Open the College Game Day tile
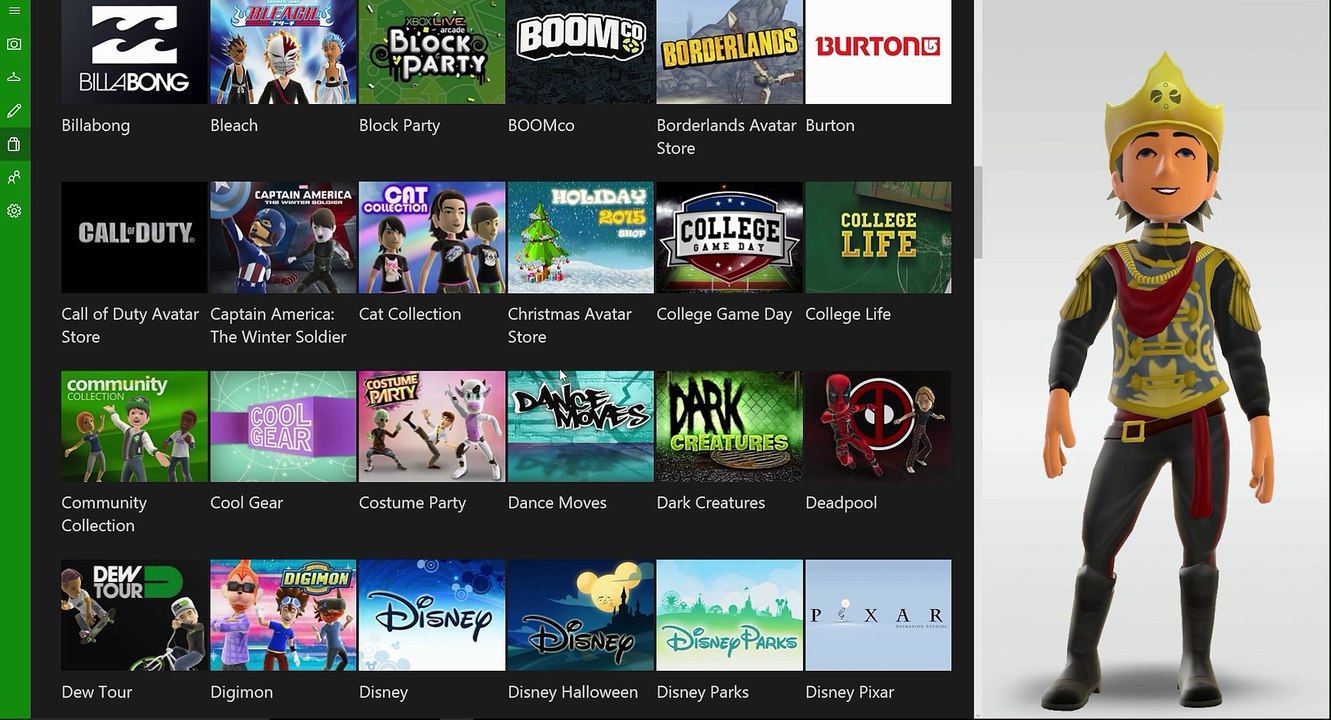This screenshot has width=1331, height=720. click(730, 237)
